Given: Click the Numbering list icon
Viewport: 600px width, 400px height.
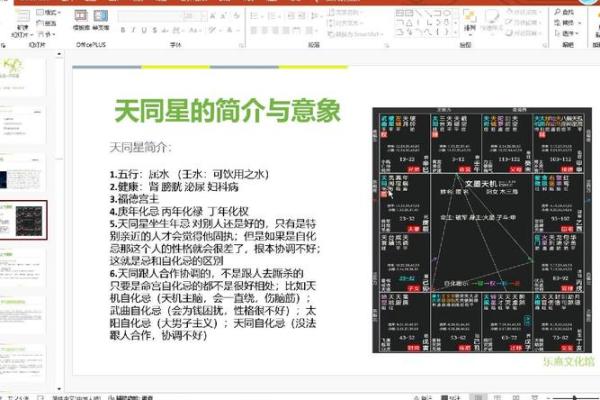Looking at the screenshot, I should pos(273,16).
